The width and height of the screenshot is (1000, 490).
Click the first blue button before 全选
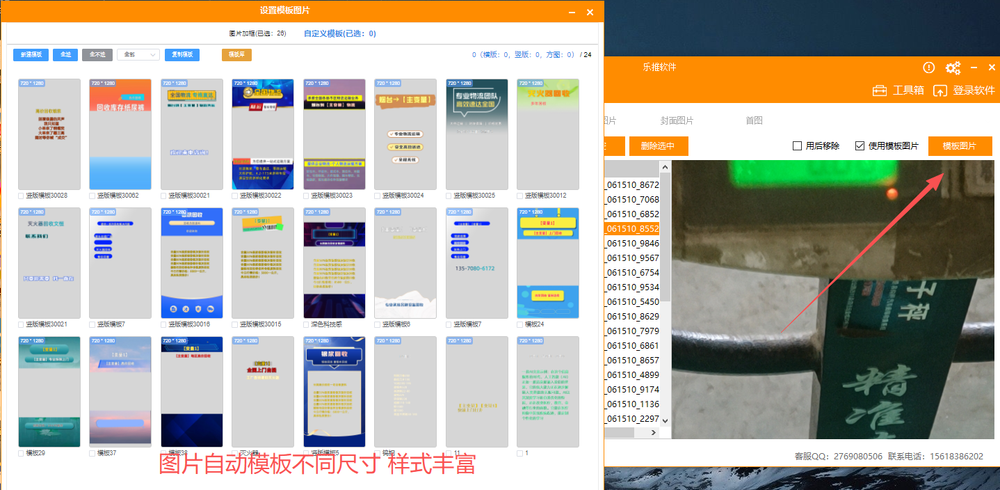[x=31, y=55]
